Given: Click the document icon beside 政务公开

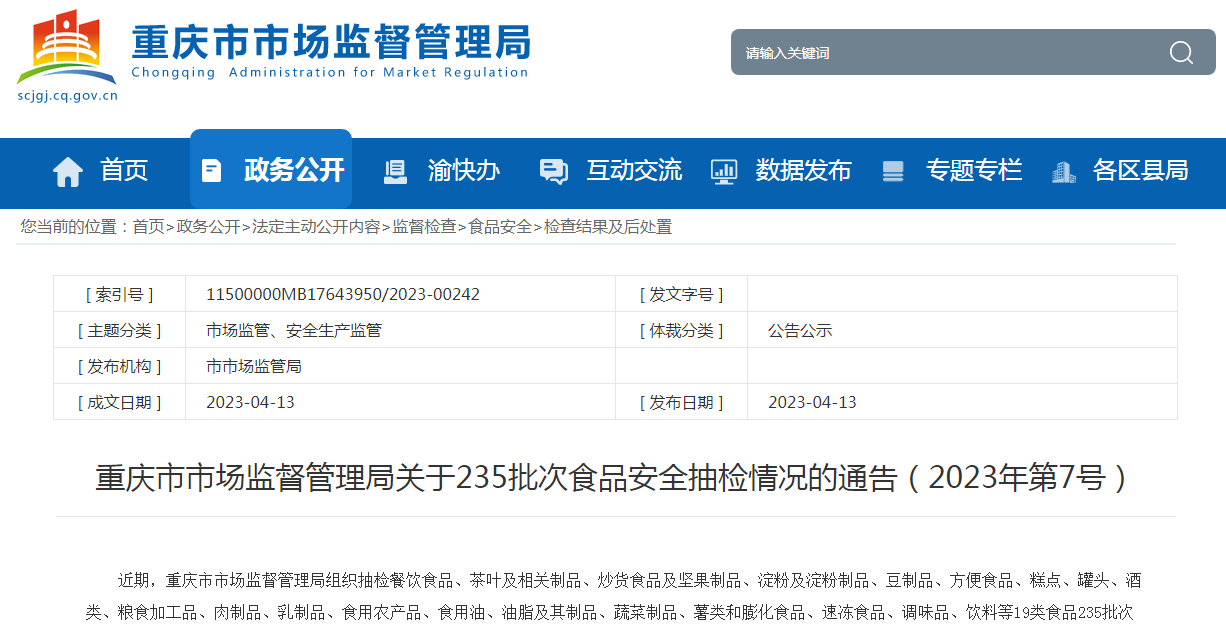Looking at the screenshot, I should 211,171.
